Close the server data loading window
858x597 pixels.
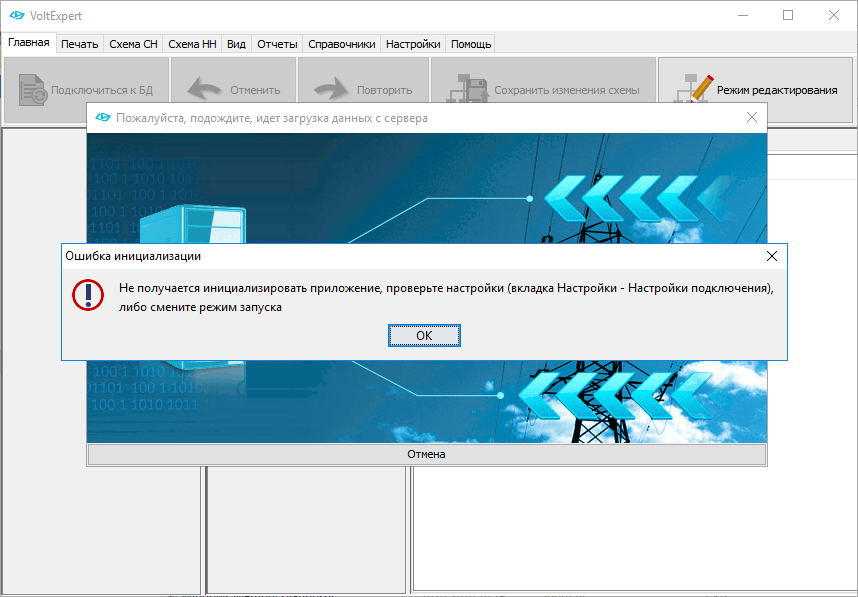[x=752, y=117]
